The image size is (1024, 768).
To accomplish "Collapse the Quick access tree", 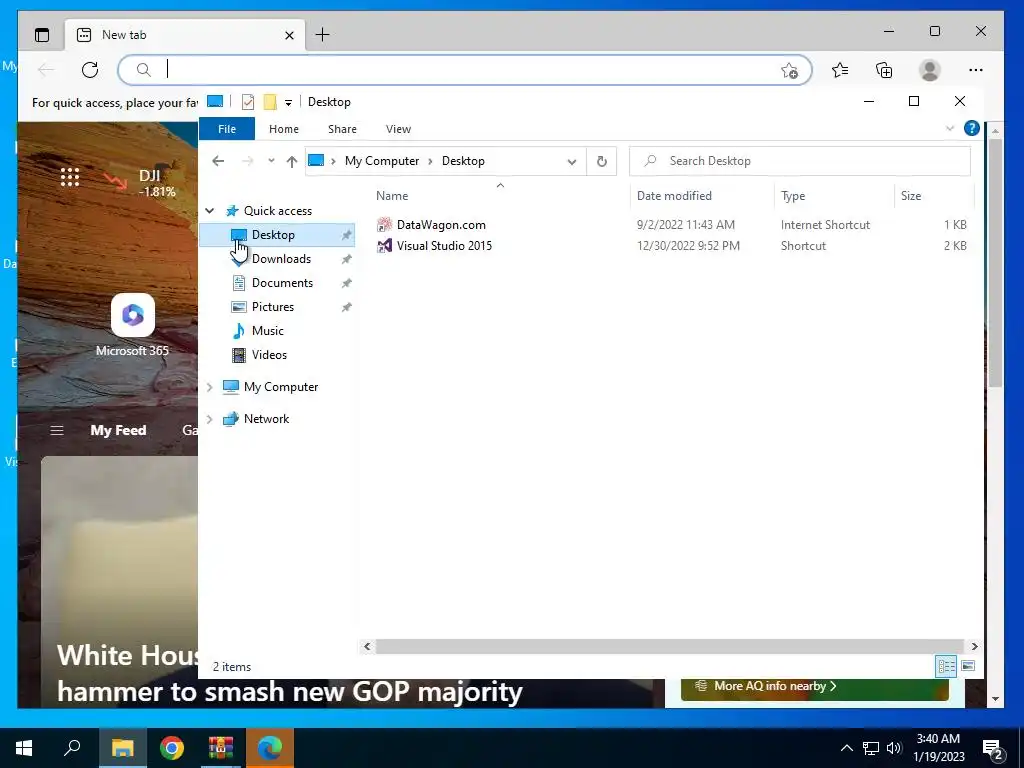I will click(210, 210).
